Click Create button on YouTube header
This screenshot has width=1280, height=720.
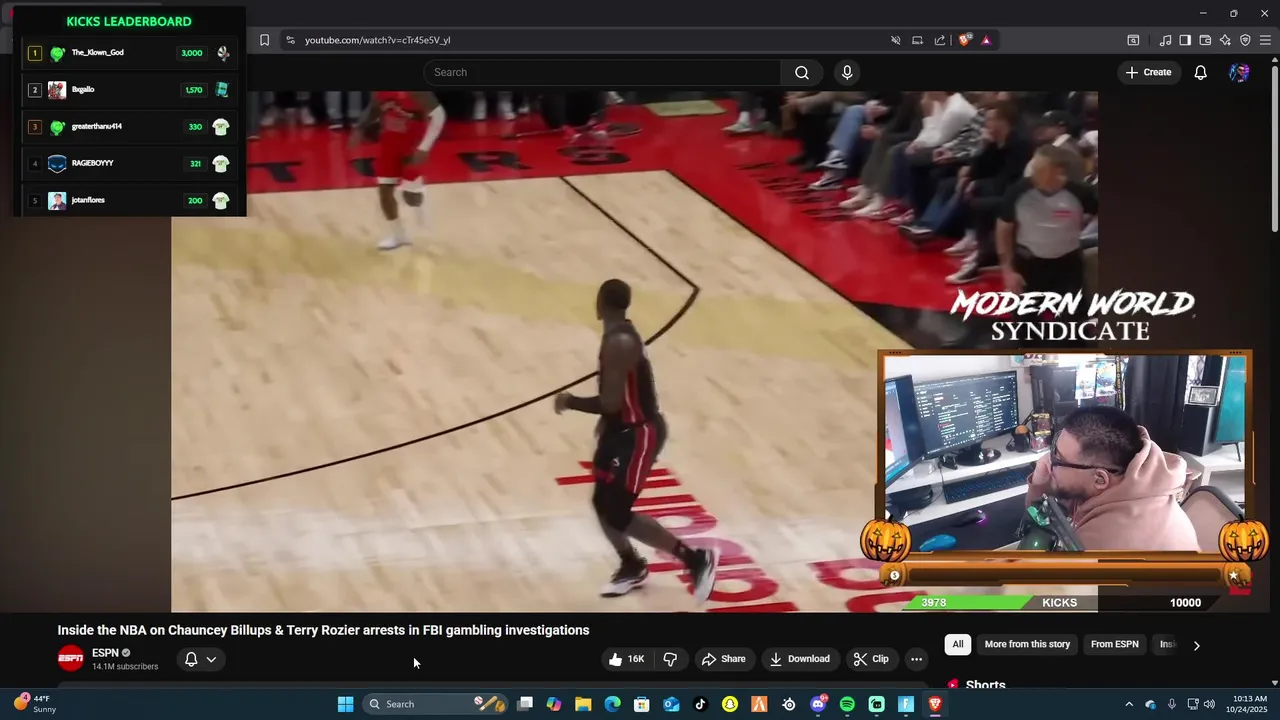[x=1148, y=72]
